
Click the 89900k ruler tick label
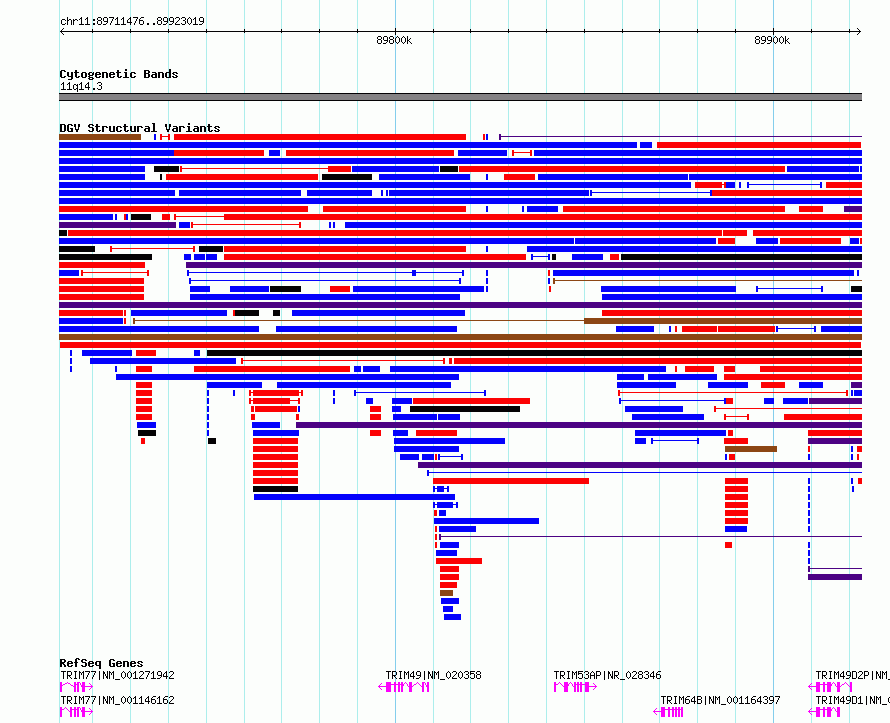[x=772, y=40]
